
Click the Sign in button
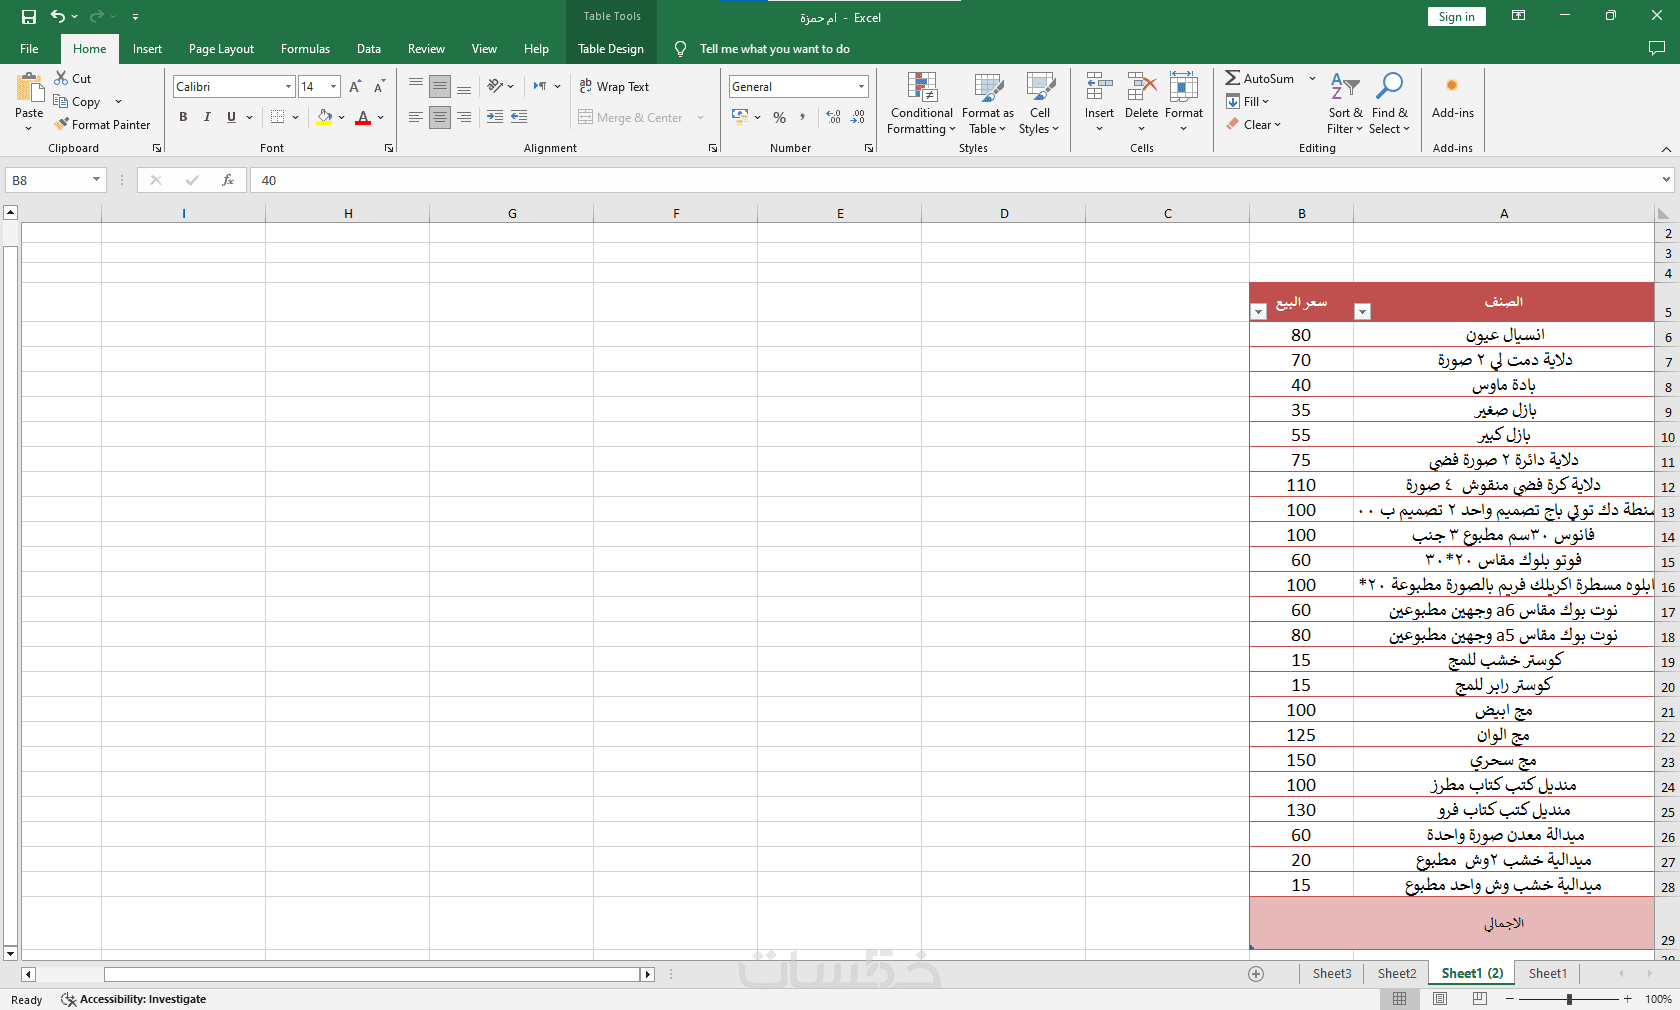tap(1456, 16)
